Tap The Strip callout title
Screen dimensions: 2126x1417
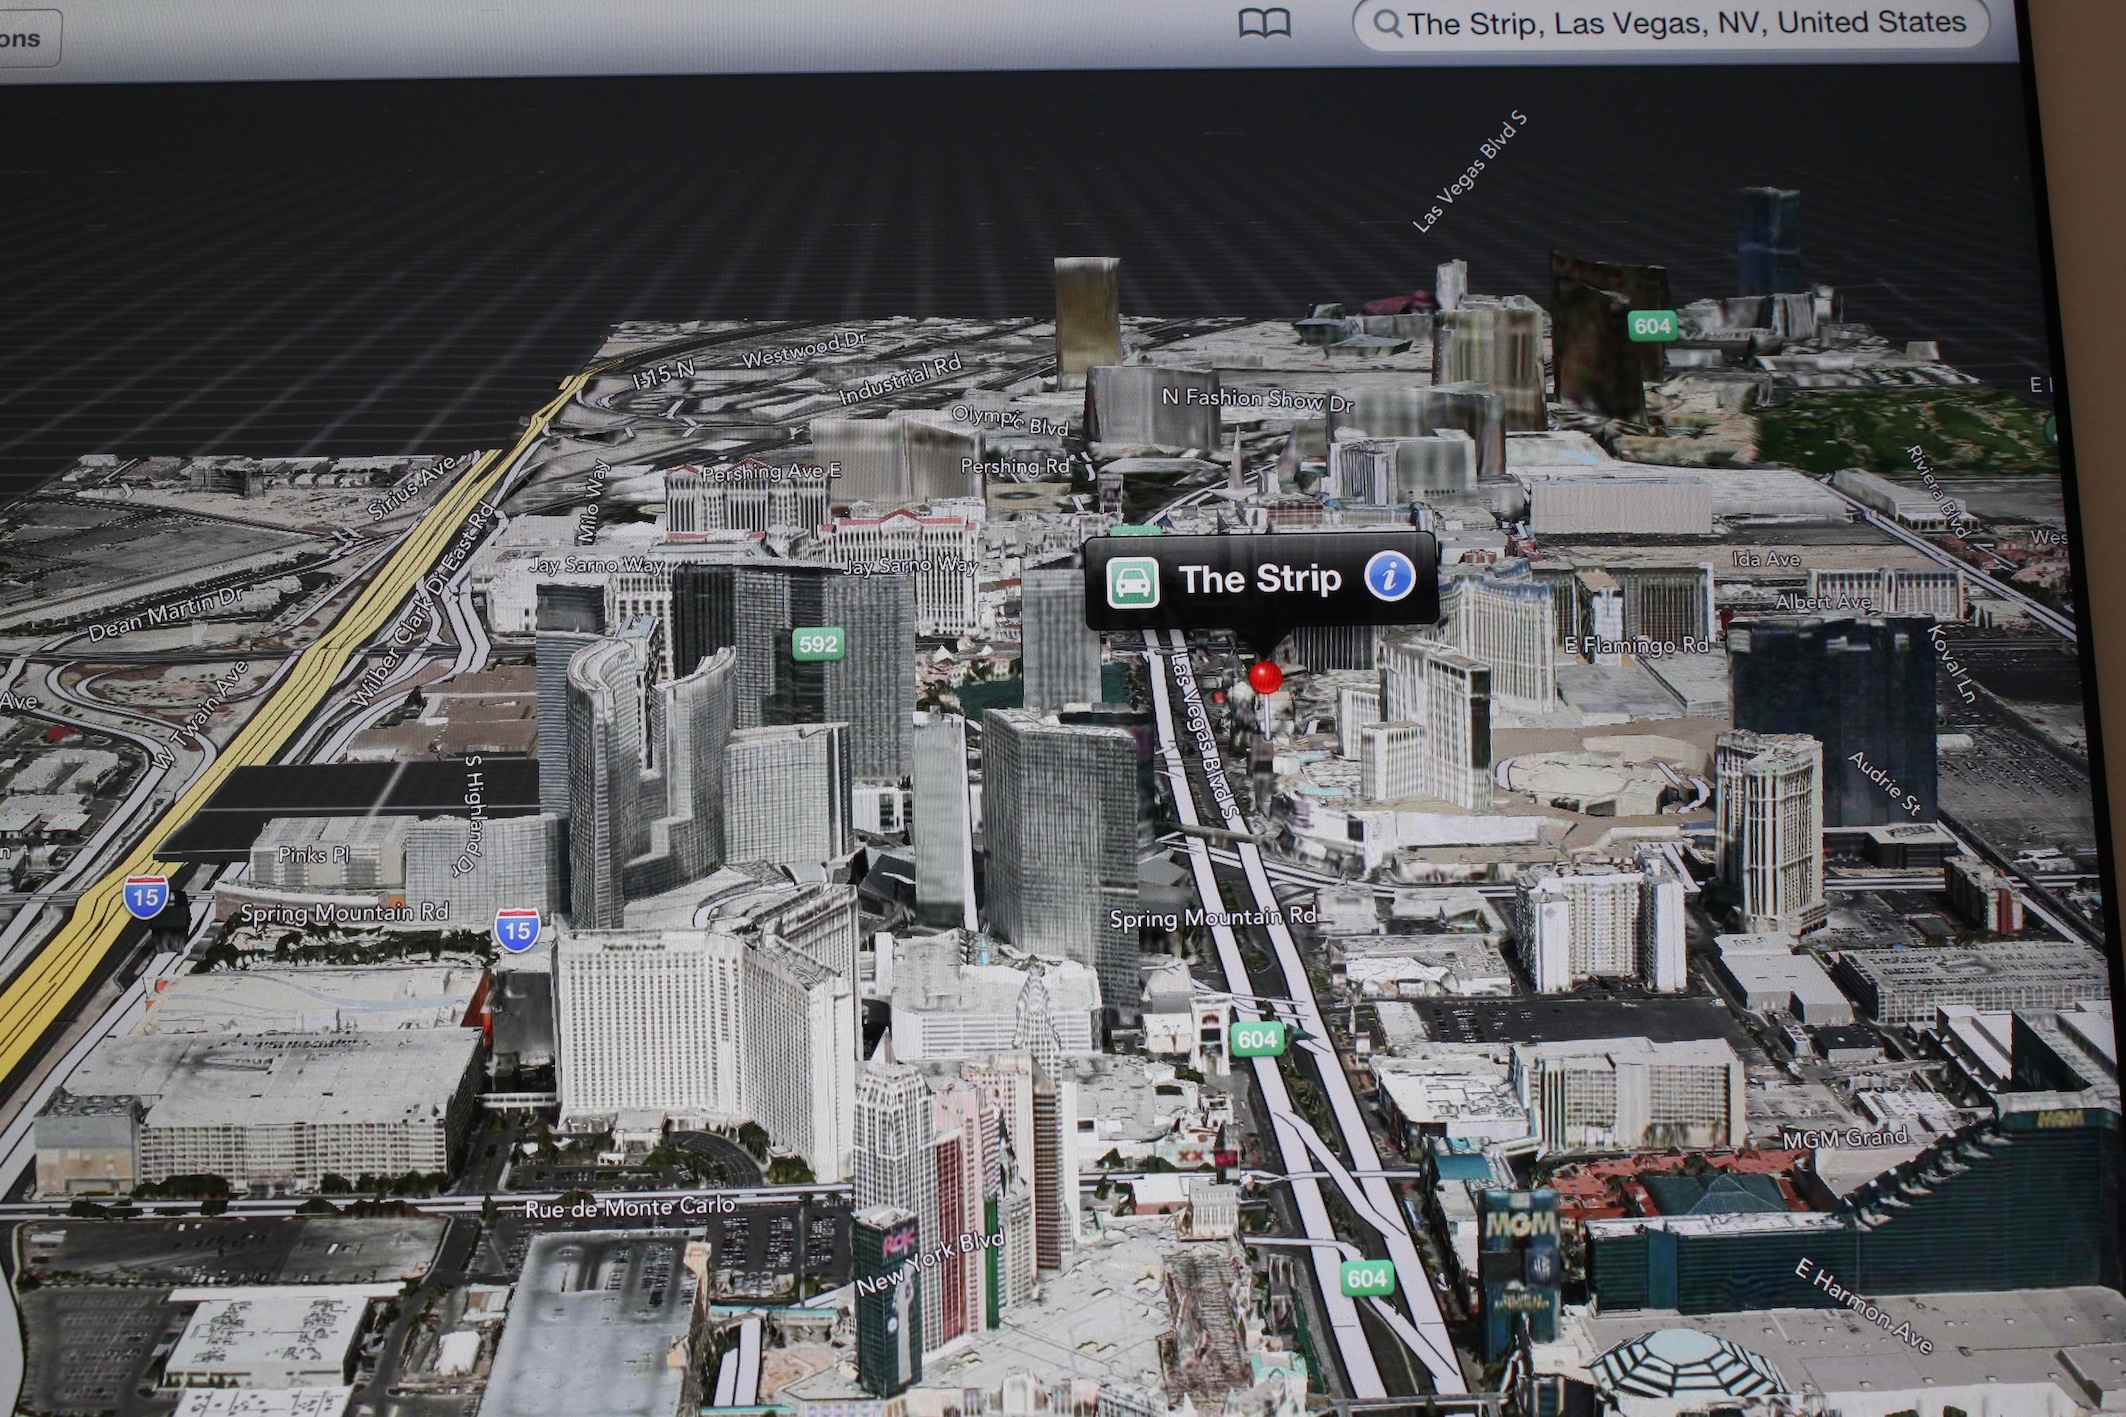1259,579
